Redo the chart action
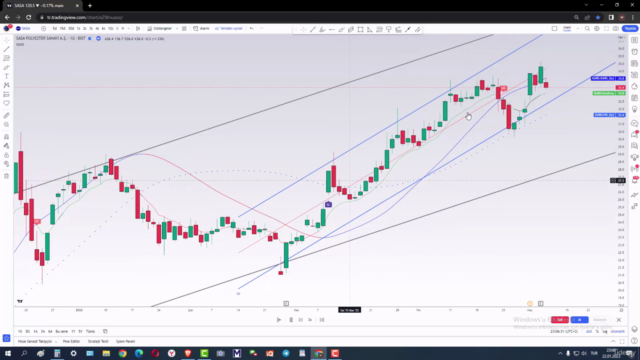 click(261, 29)
